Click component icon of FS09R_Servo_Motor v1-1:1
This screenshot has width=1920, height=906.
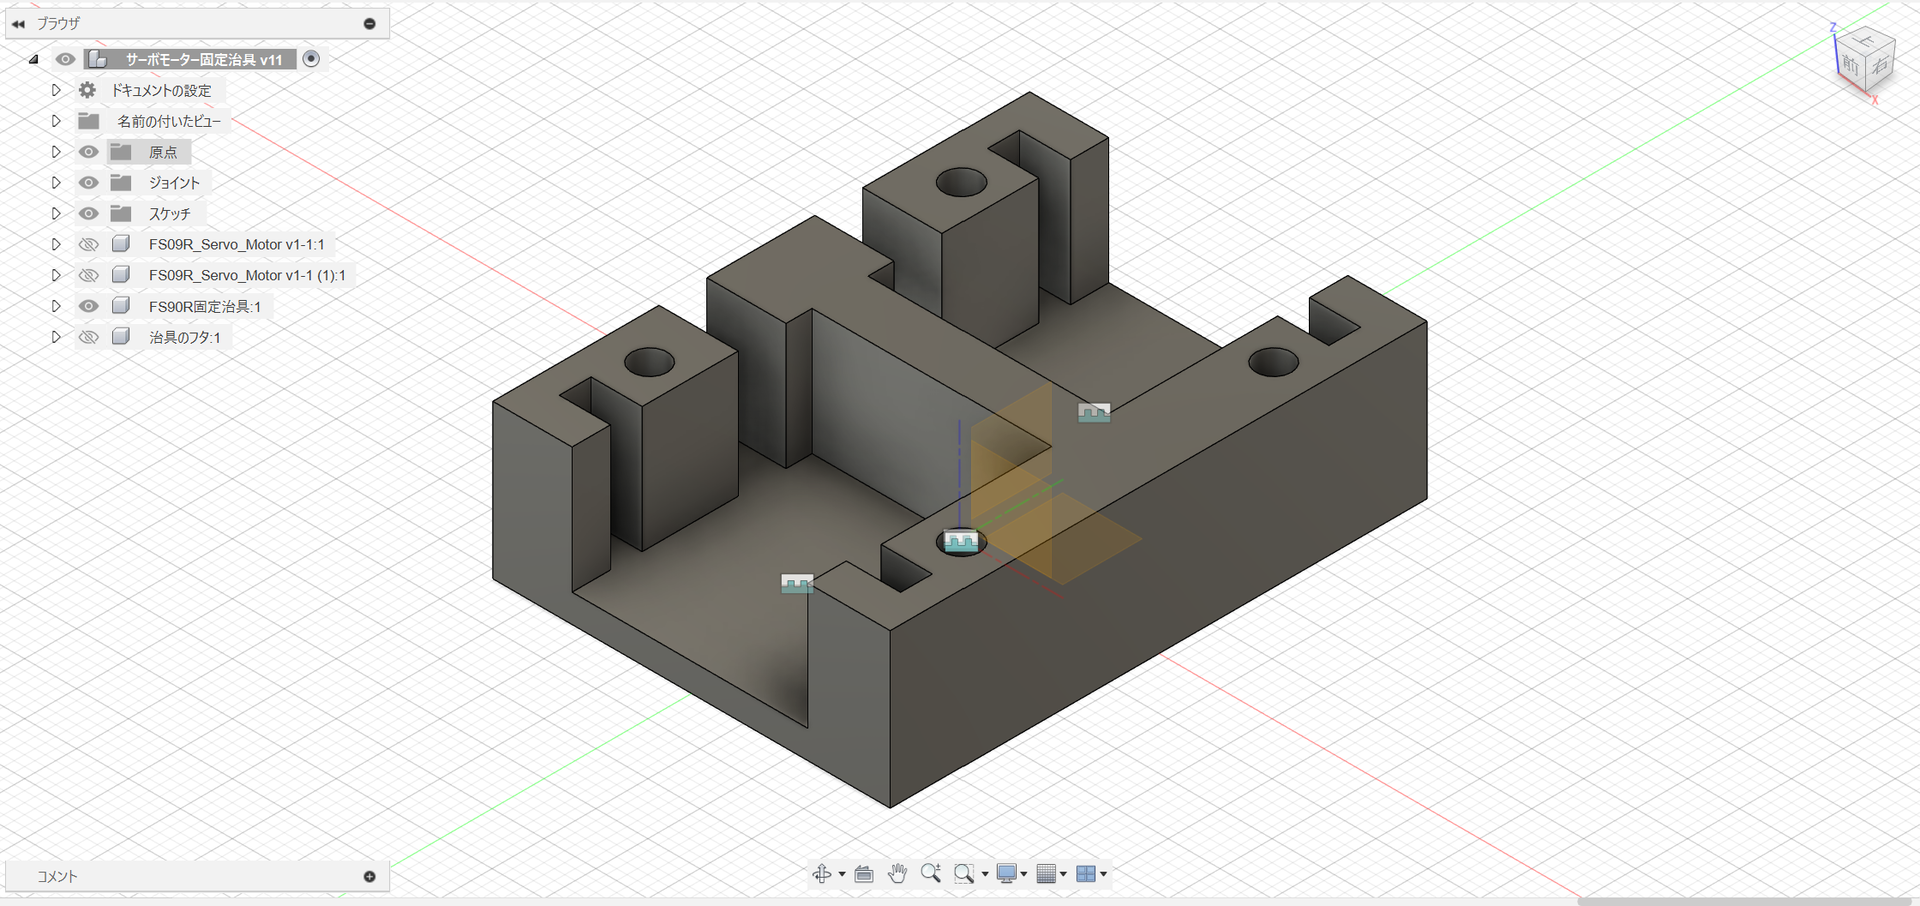(x=121, y=244)
